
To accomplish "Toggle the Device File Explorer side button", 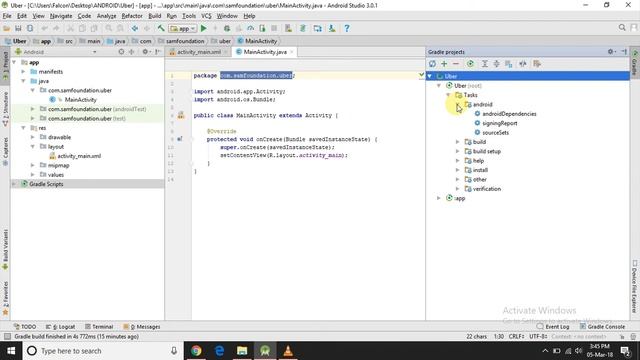I will tap(634, 286).
